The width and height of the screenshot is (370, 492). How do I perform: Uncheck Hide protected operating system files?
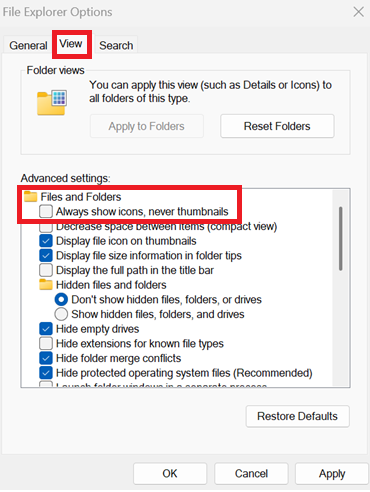pos(46,373)
